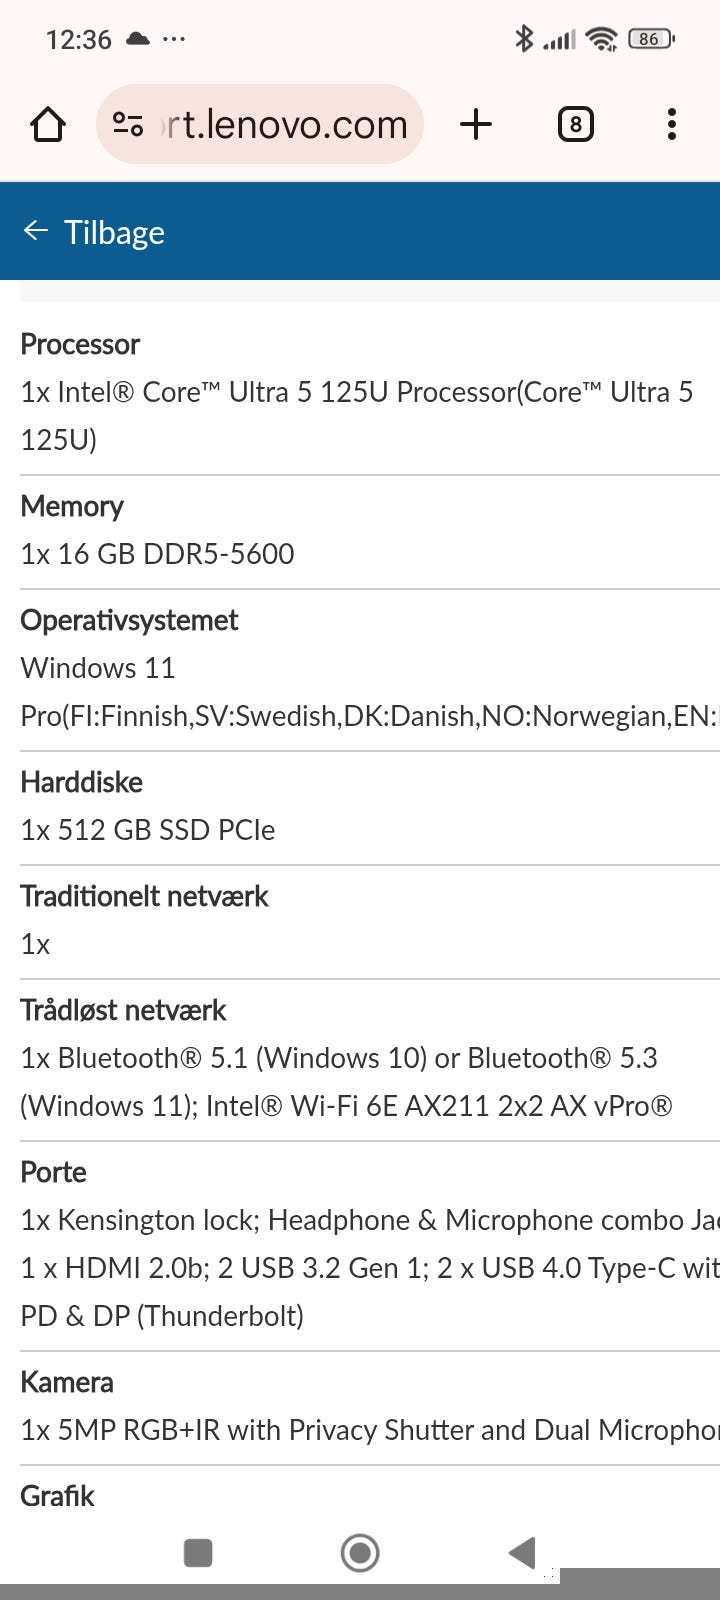Tap the battery indicator in status bar
This screenshot has height=1600, width=720.
[x=651, y=39]
